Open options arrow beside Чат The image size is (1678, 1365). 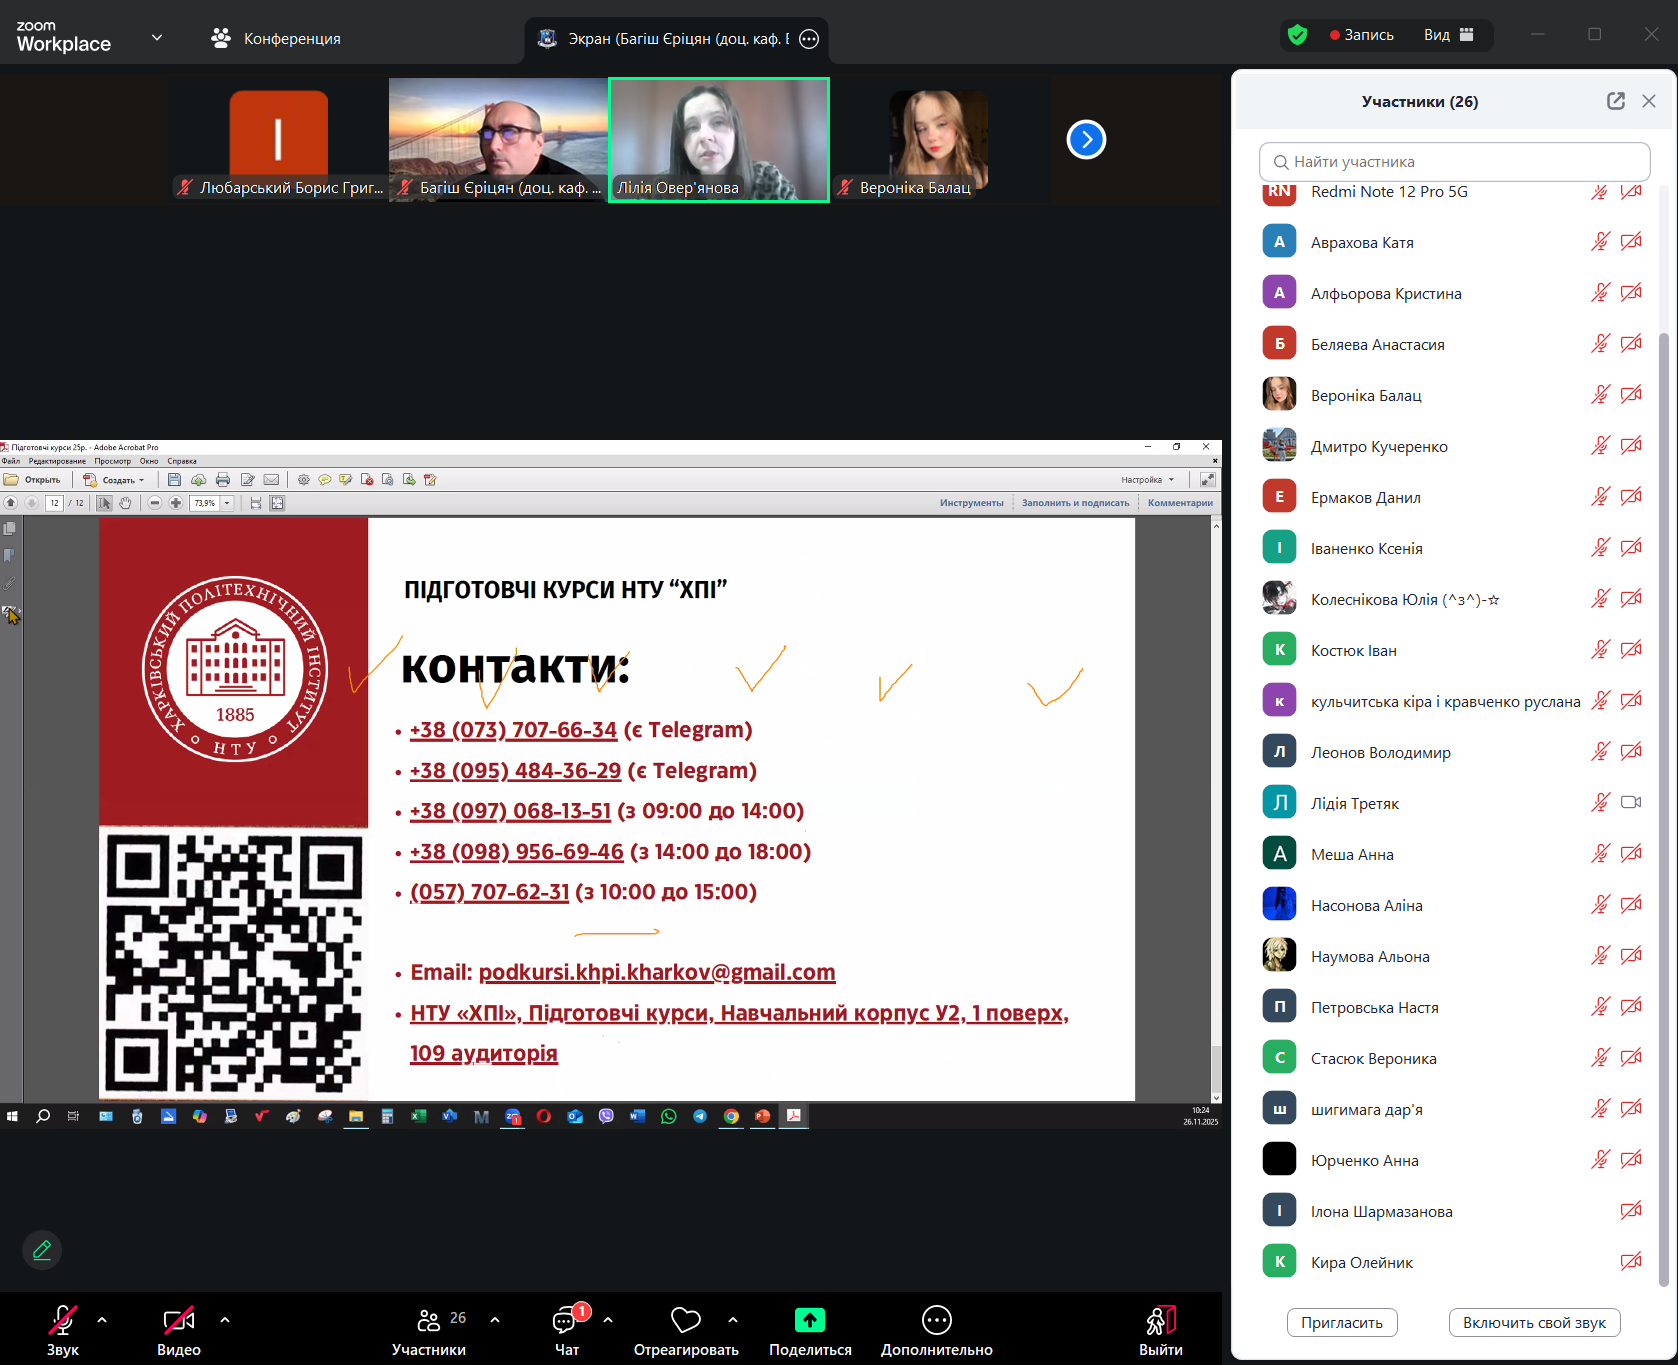pyautogui.click(x=608, y=1320)
